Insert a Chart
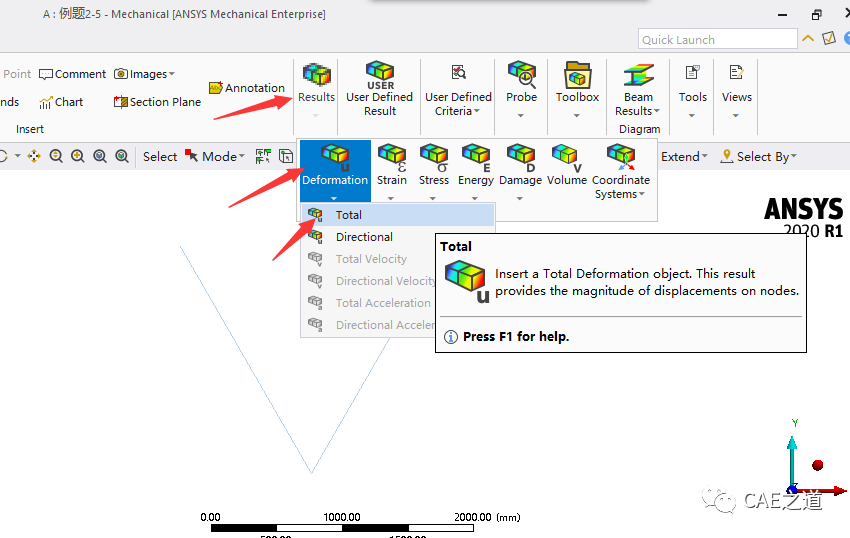Viewport: 850px width, 538px height. pyautogui.click(x=61, y=102)
